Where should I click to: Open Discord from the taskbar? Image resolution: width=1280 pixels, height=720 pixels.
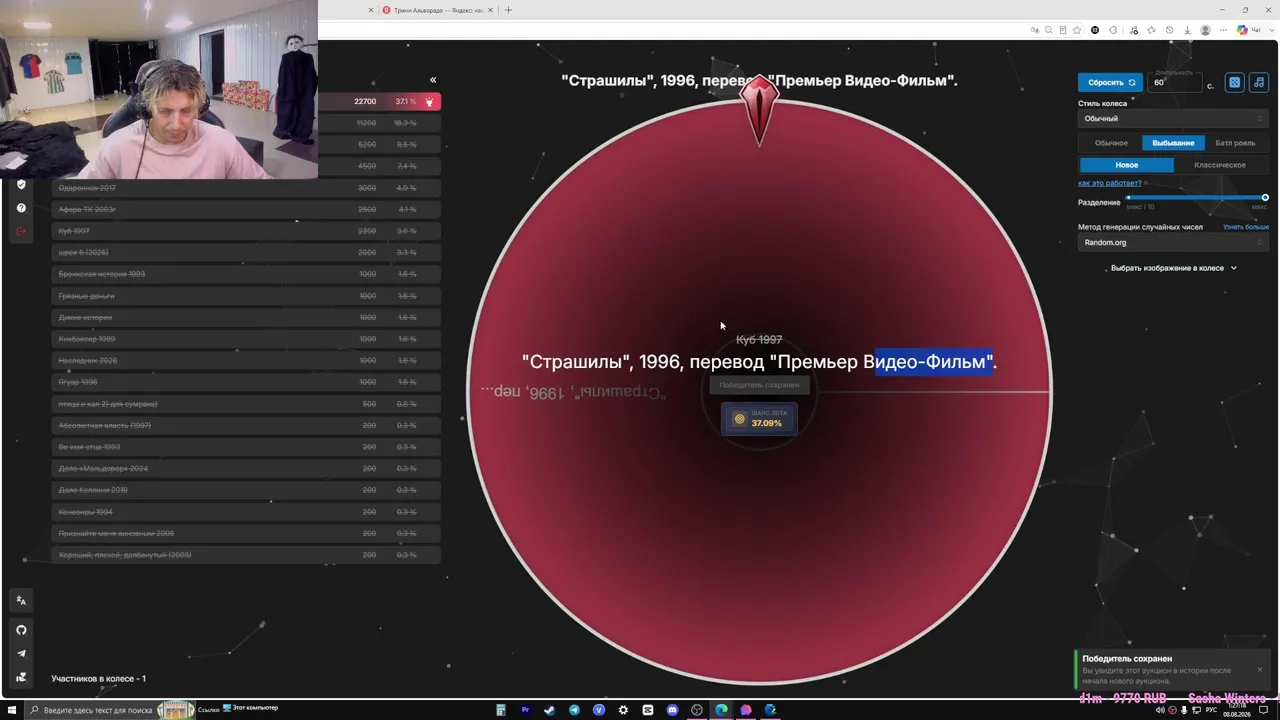(x=672, y=710)
